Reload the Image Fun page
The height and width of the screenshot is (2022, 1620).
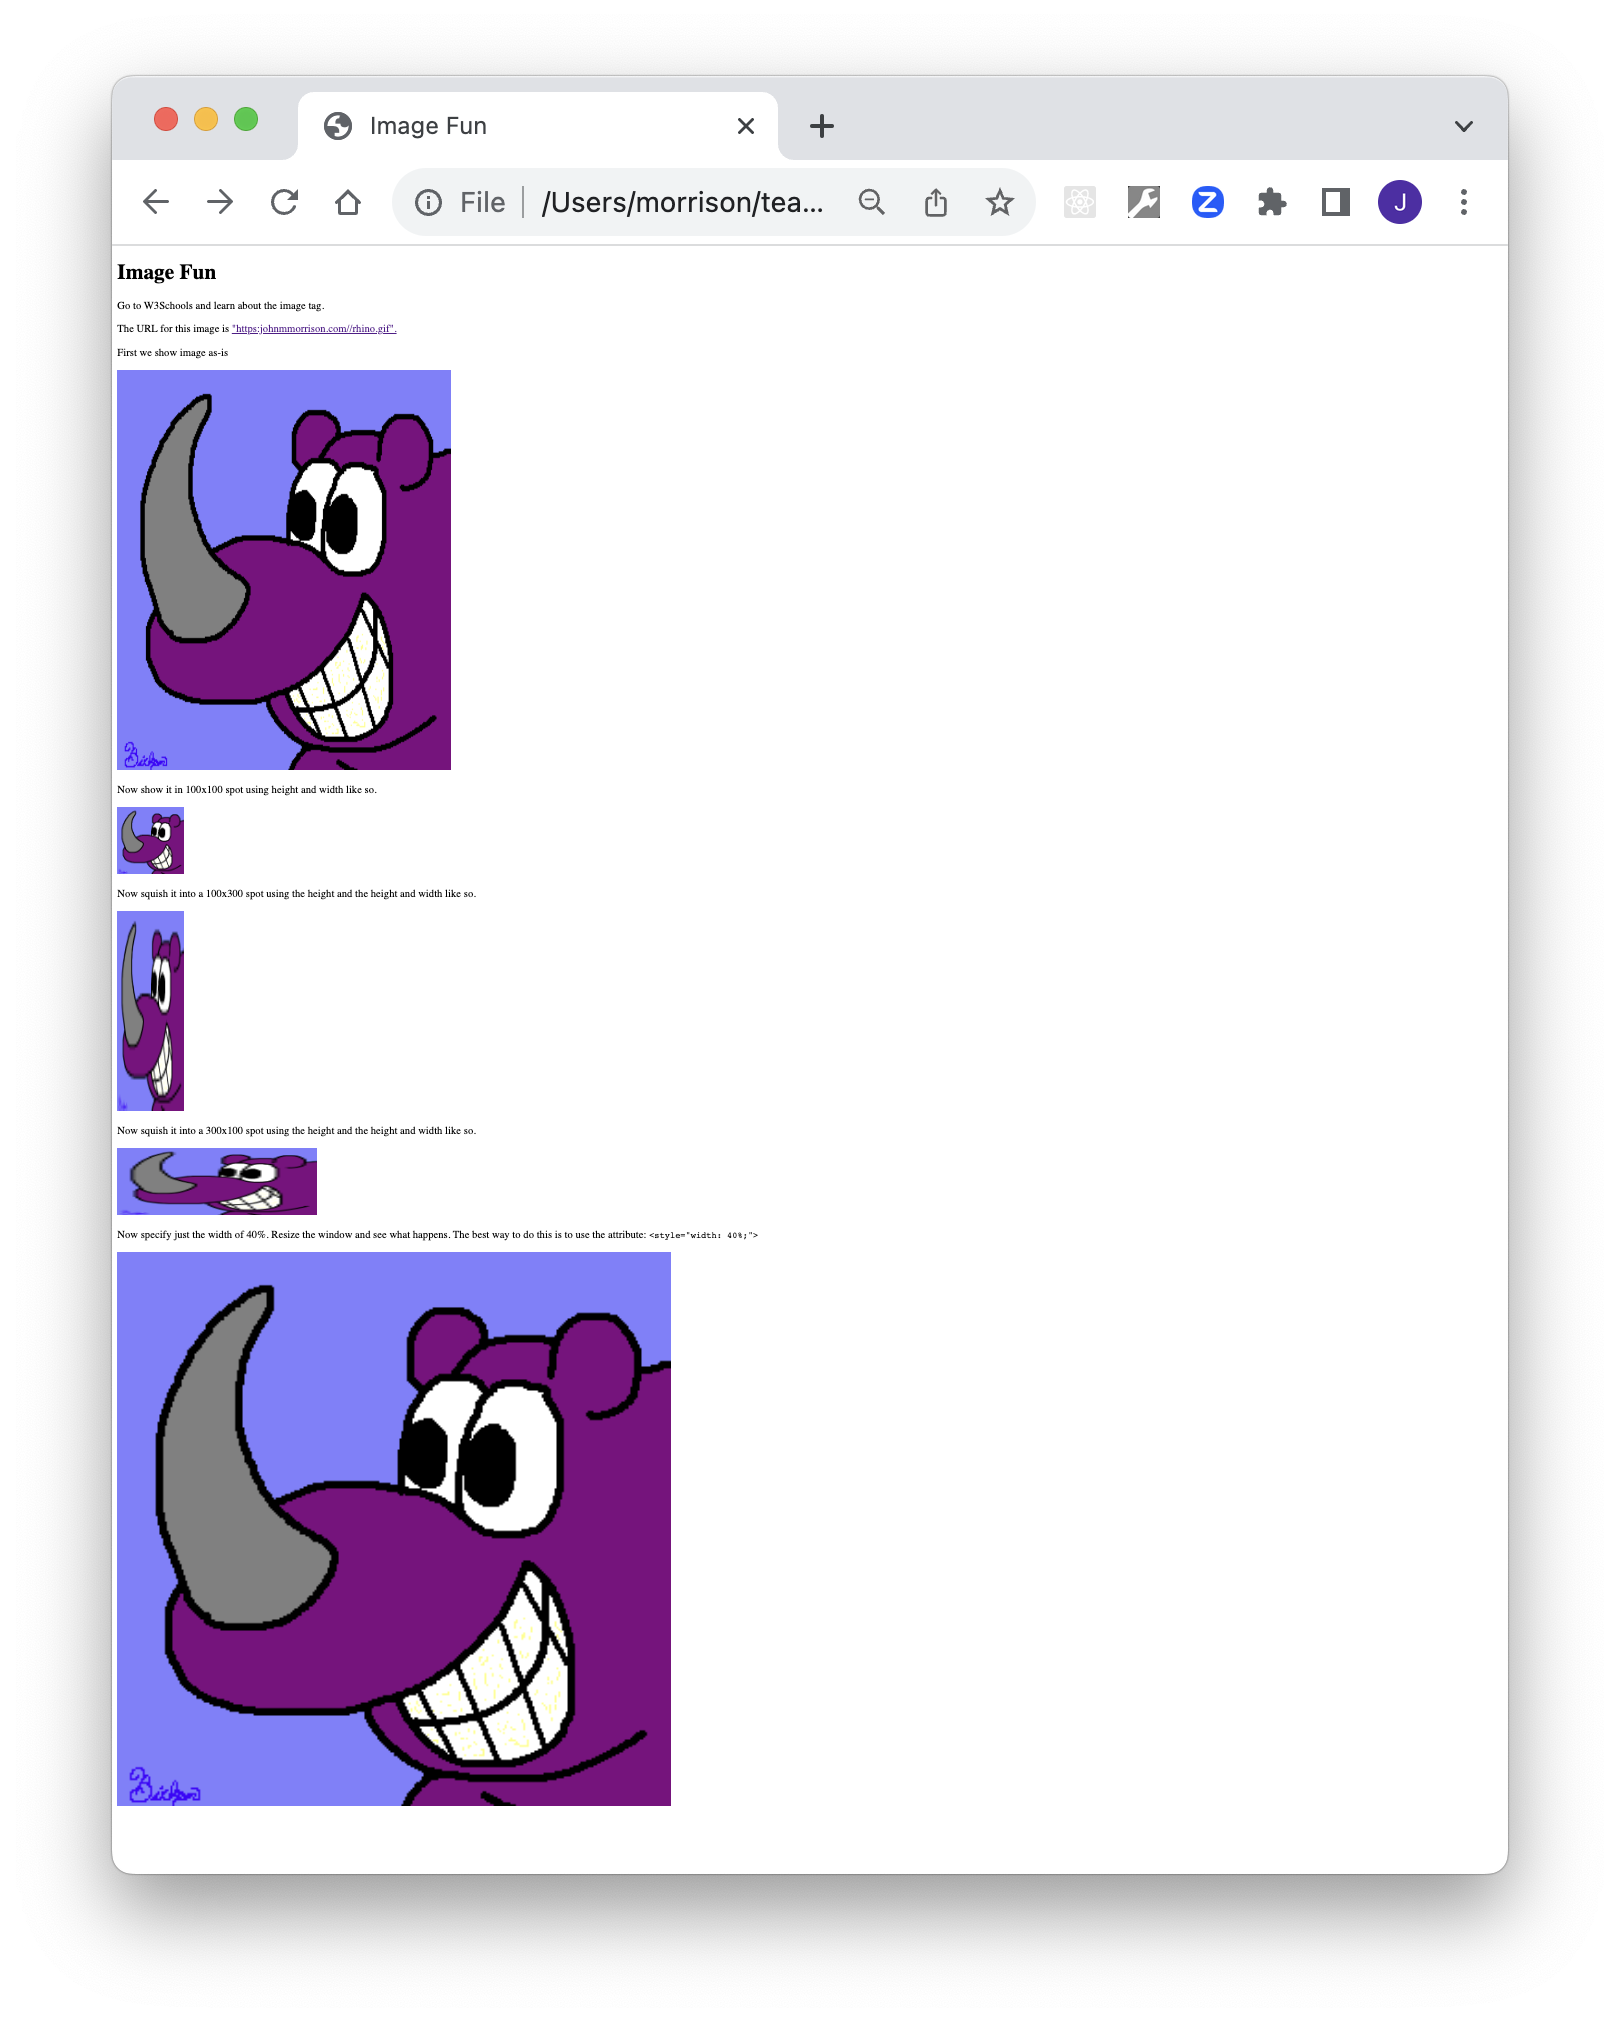(284, 203)
